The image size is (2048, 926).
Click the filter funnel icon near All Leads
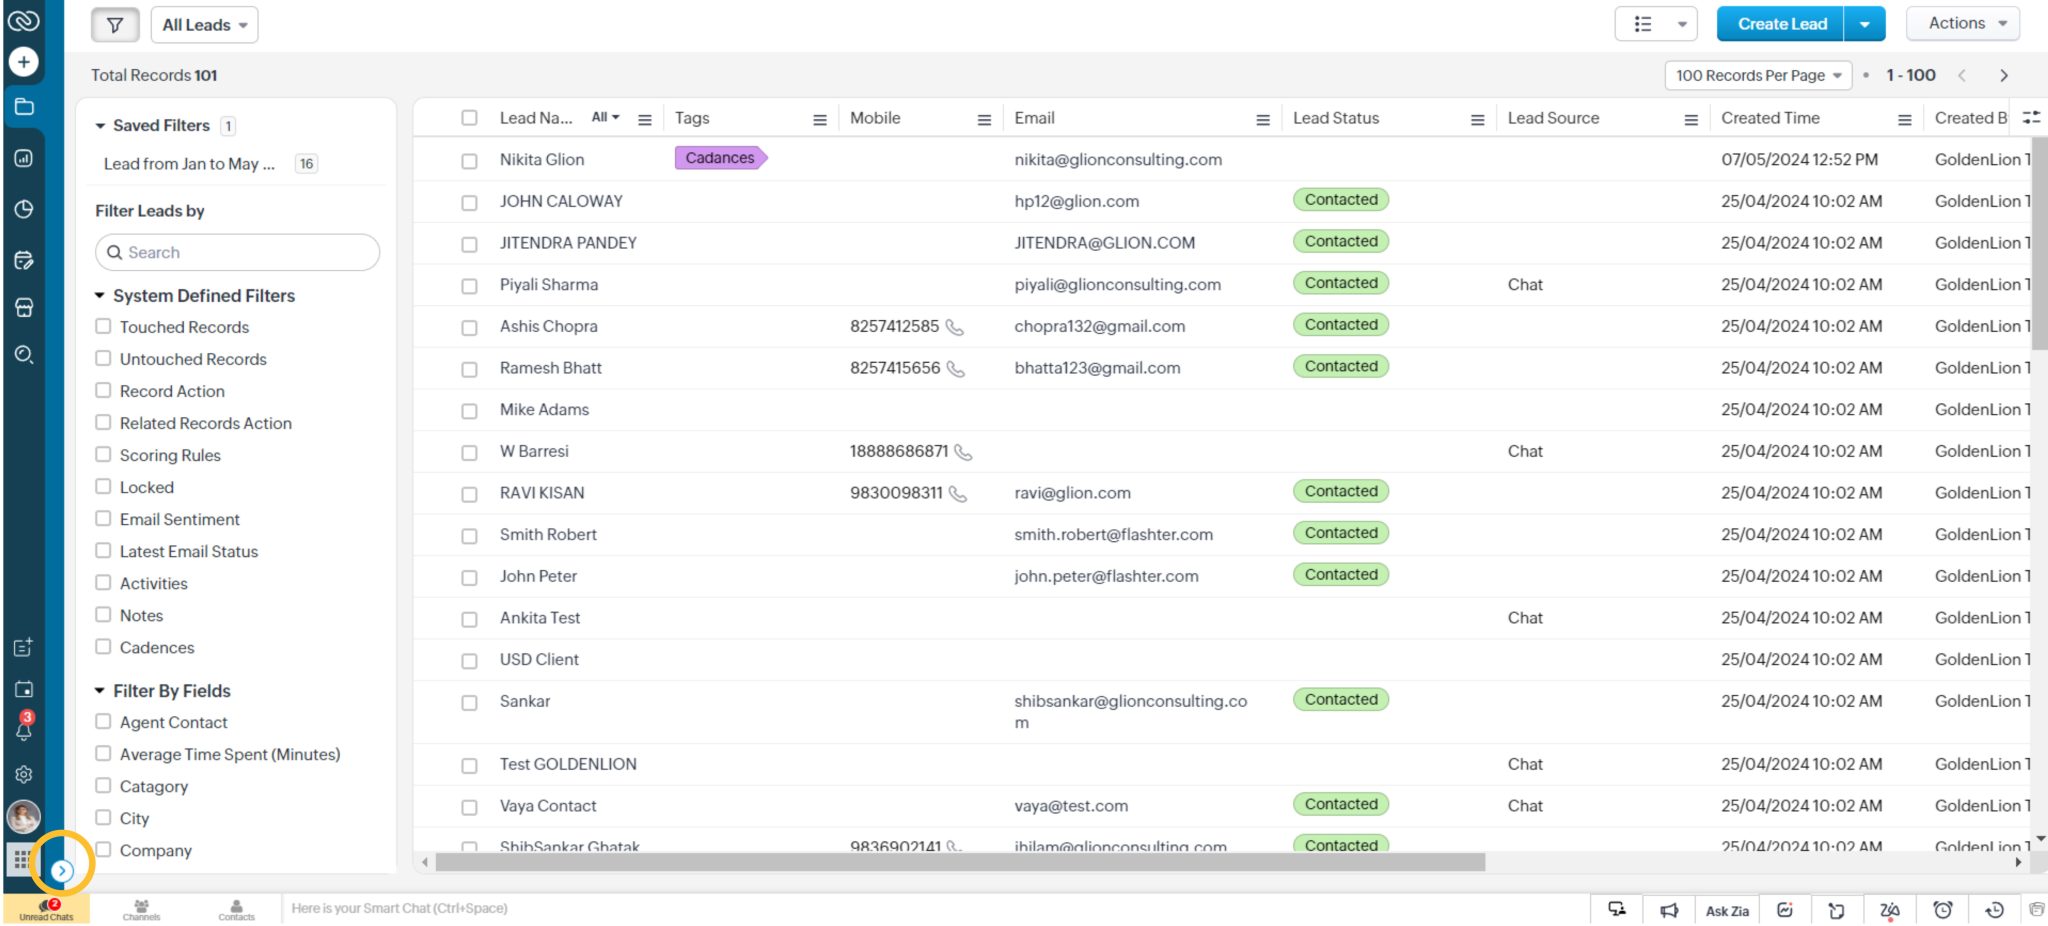[x=113, y=24]
